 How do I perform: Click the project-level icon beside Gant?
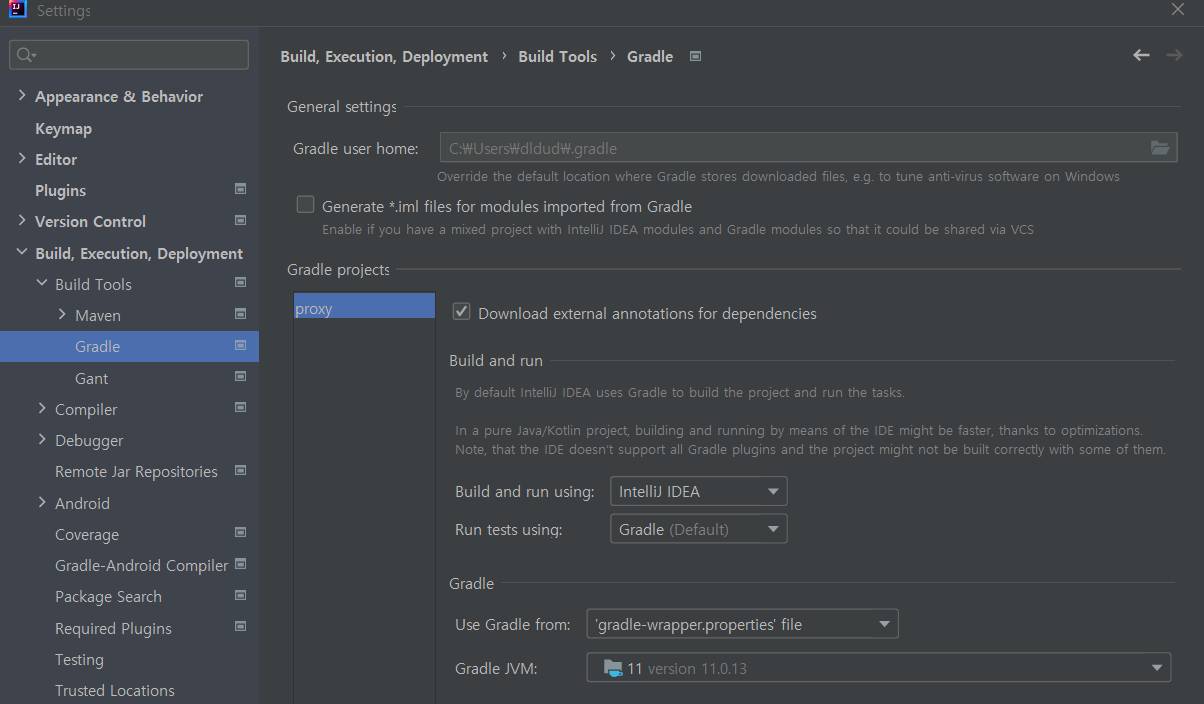pyautogui.click(x=240, y=377)
